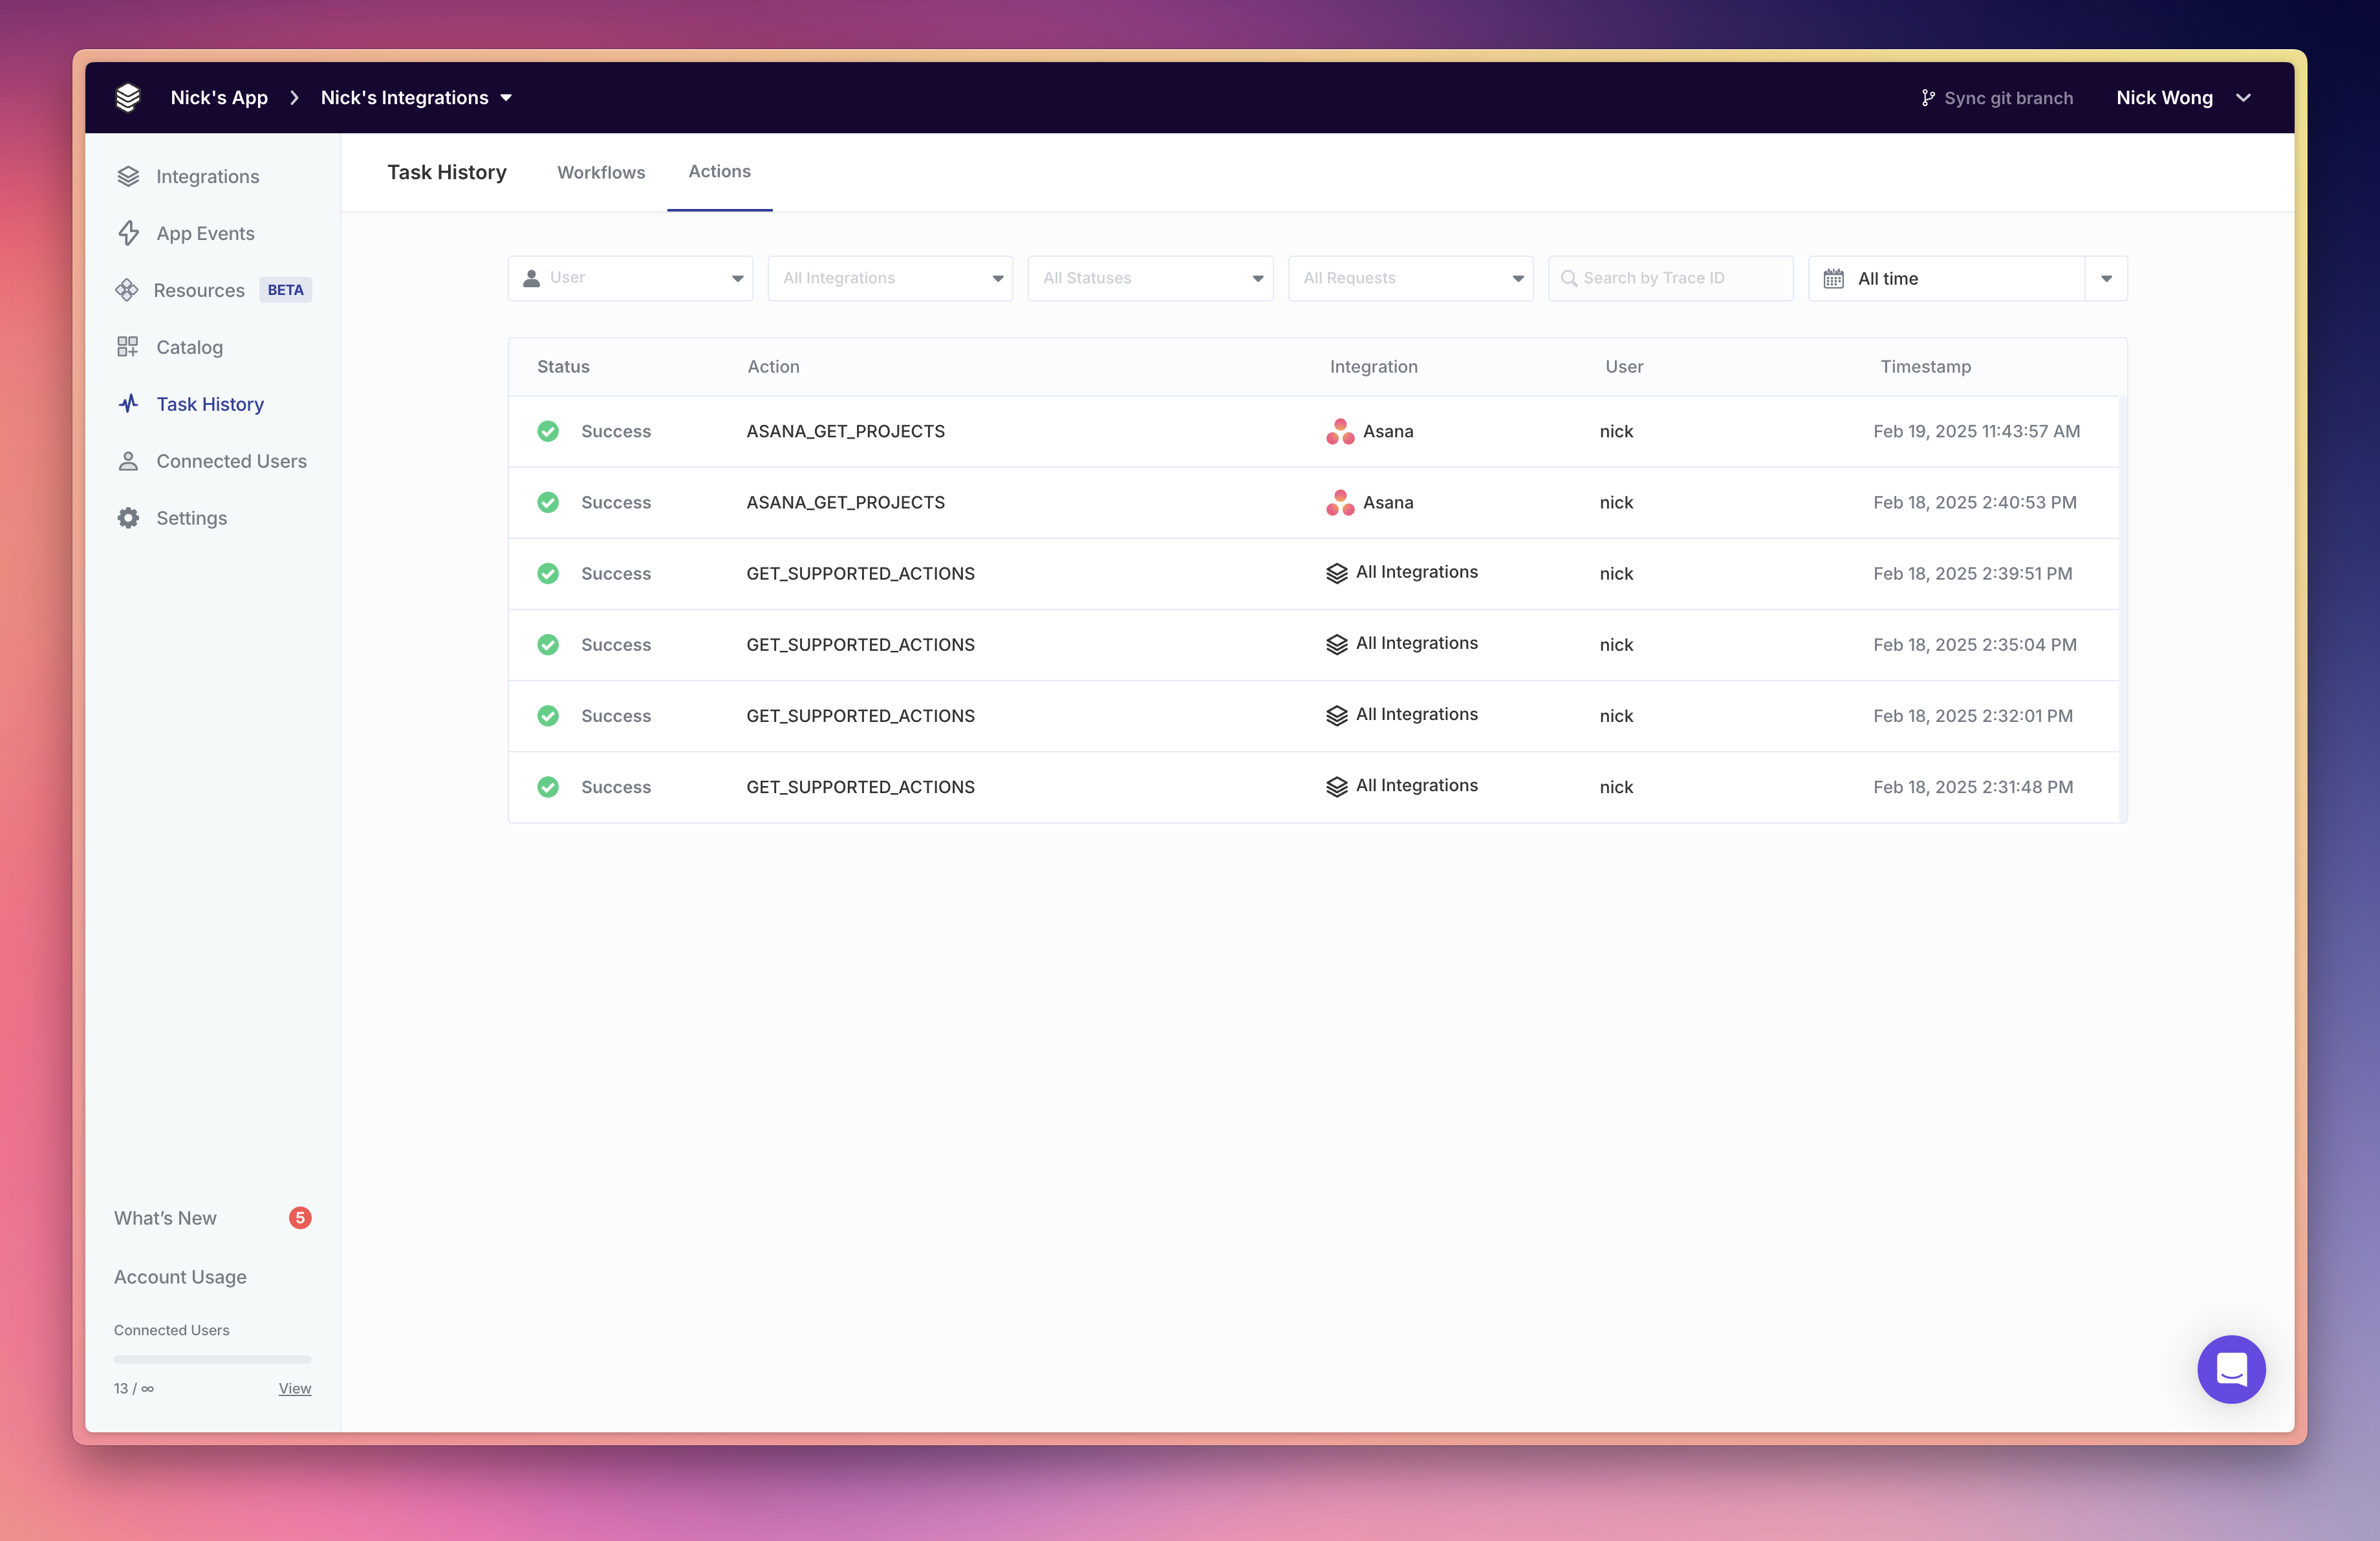Click the person icon in User filter
The image size is (2380, 1541).
[532, 278]
